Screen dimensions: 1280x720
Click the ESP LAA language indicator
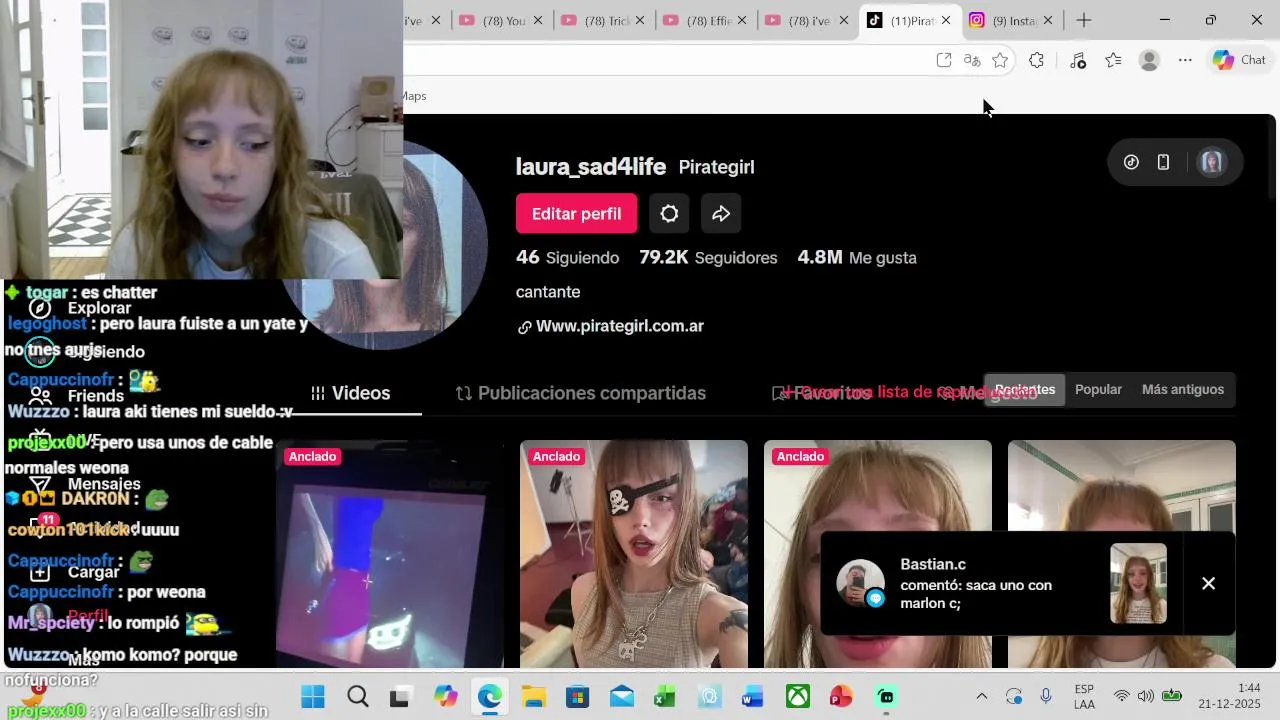[1084, 697]
